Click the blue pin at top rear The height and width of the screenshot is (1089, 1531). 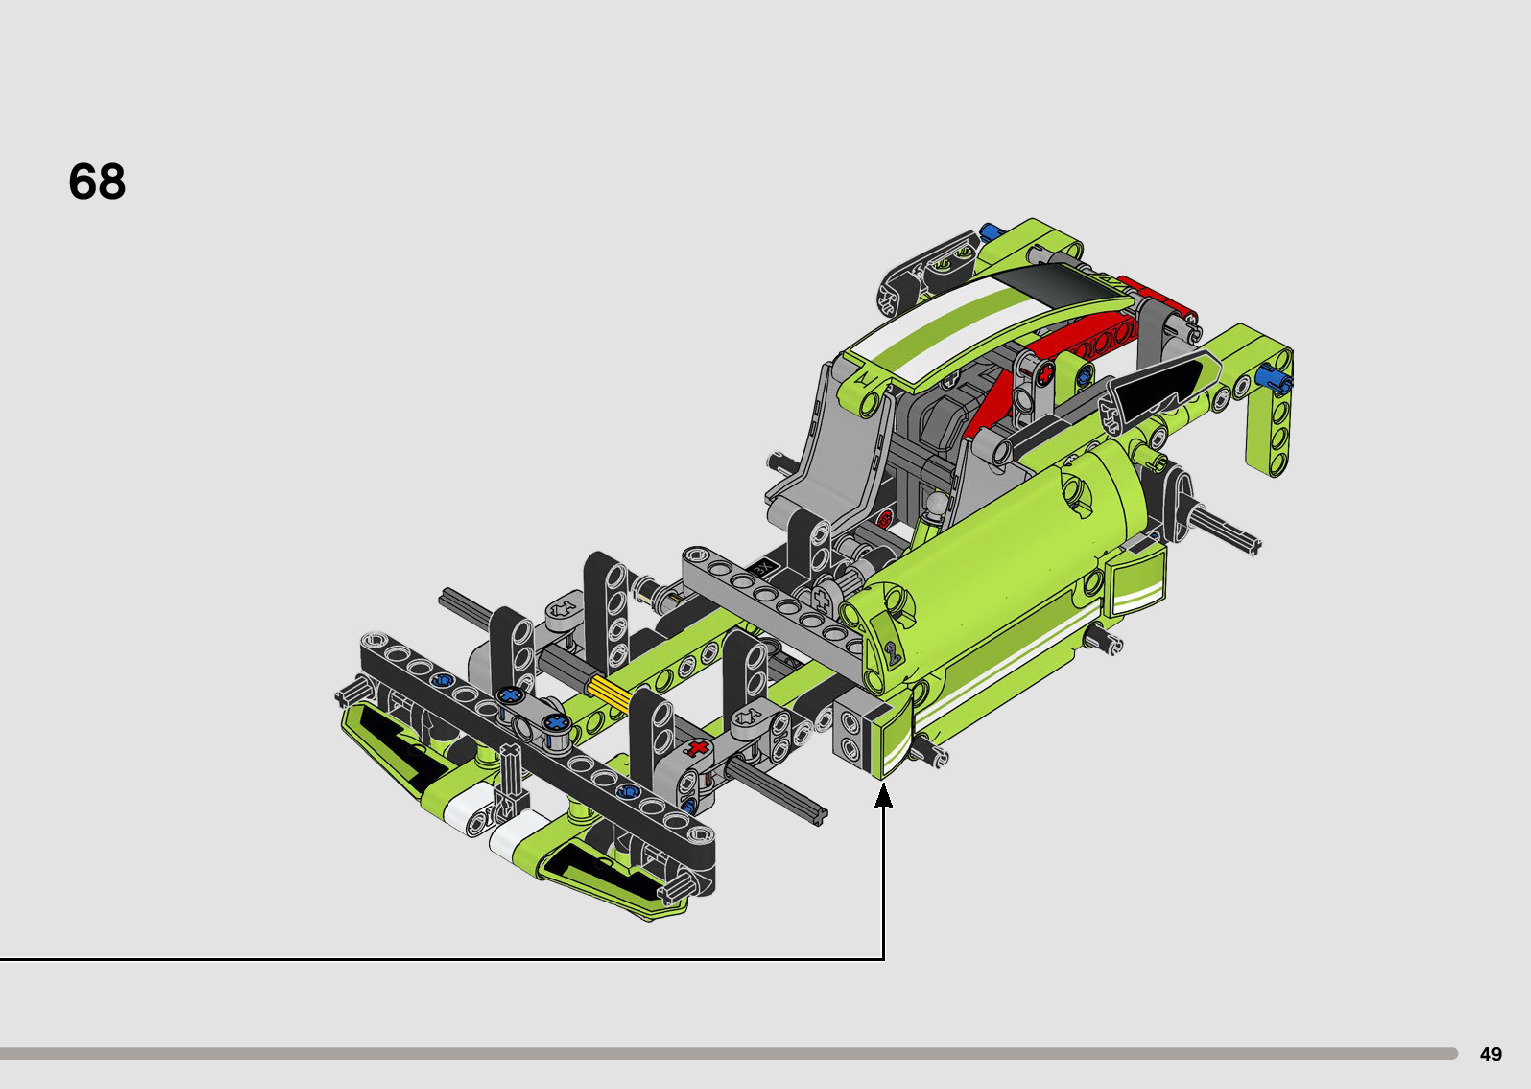(x=992, y=232)
